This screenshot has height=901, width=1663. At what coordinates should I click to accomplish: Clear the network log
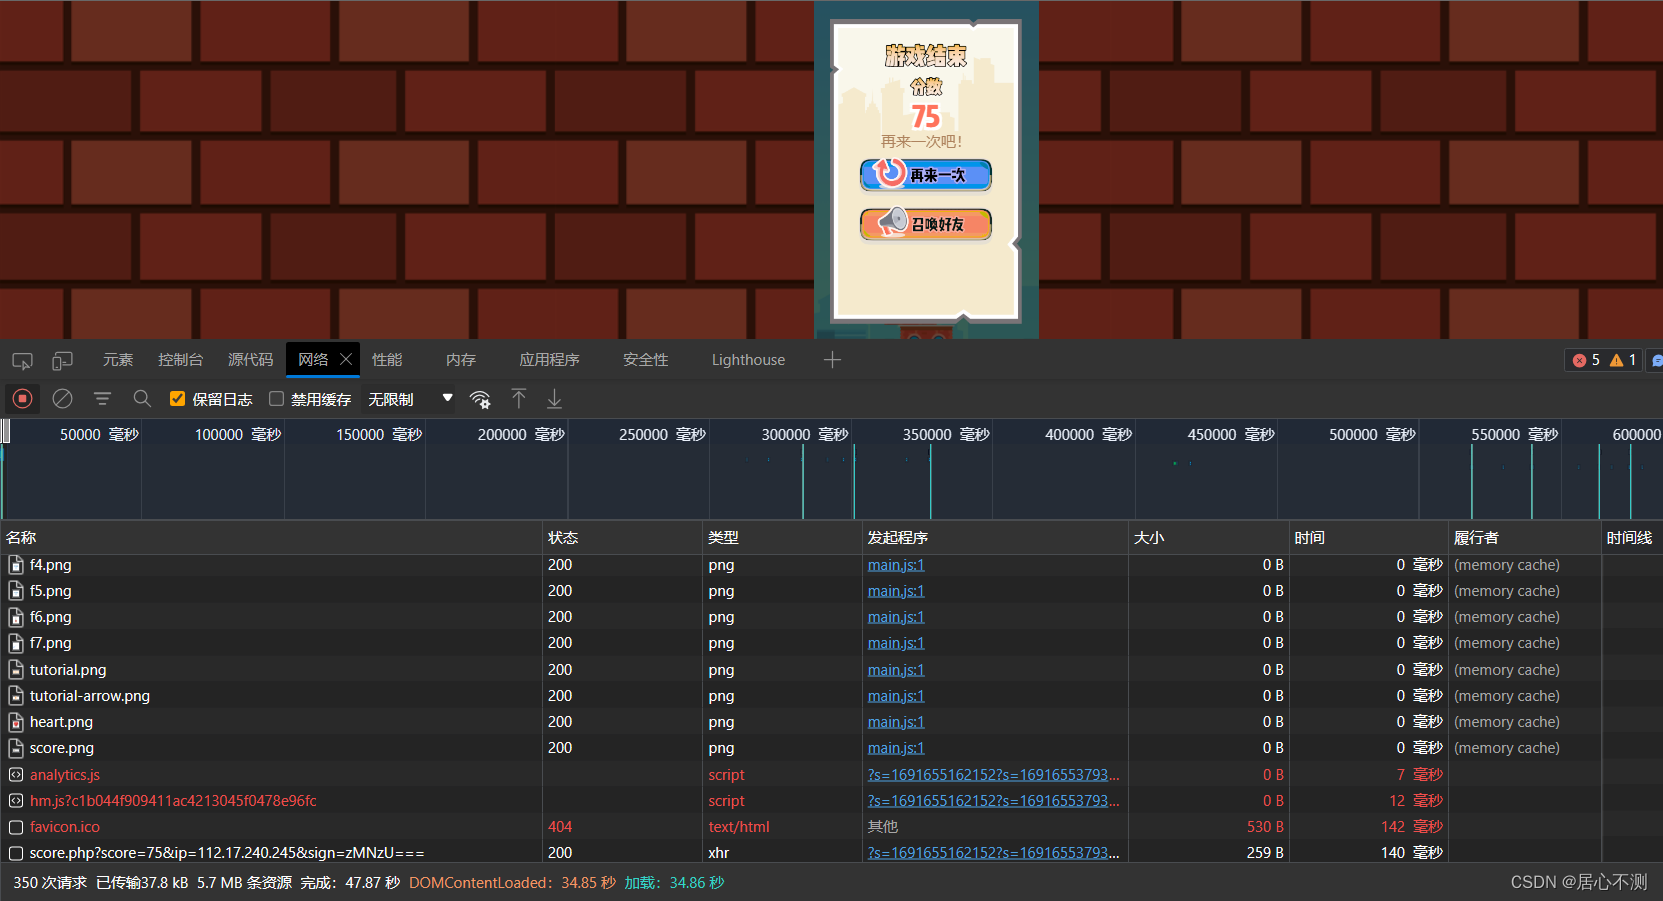coord(62,399)
